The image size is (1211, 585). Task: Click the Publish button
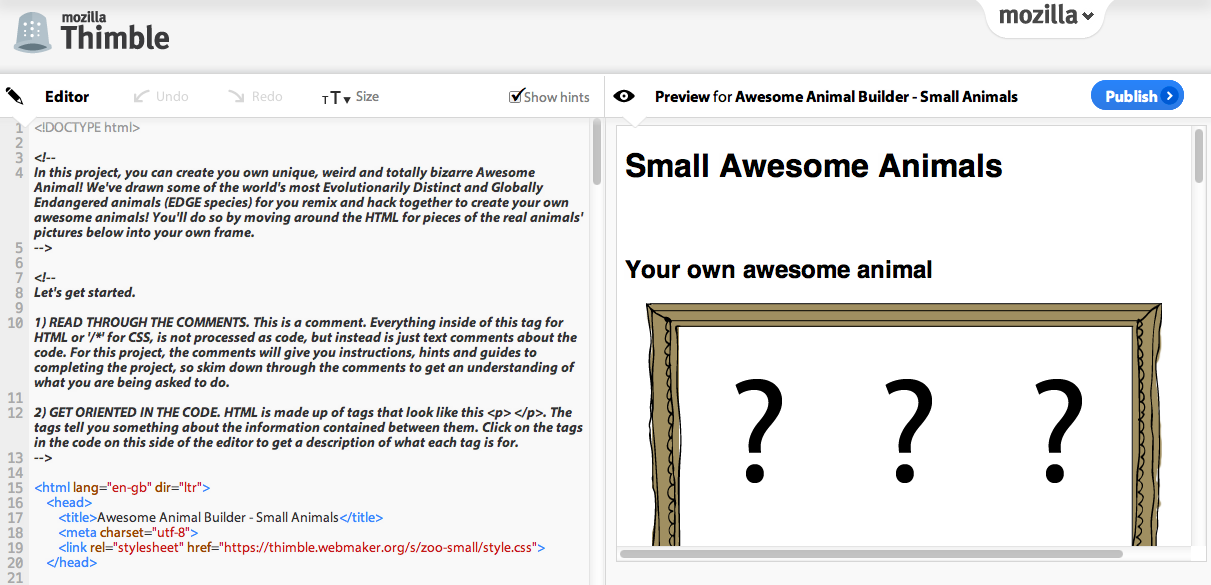coord(1137,95)
